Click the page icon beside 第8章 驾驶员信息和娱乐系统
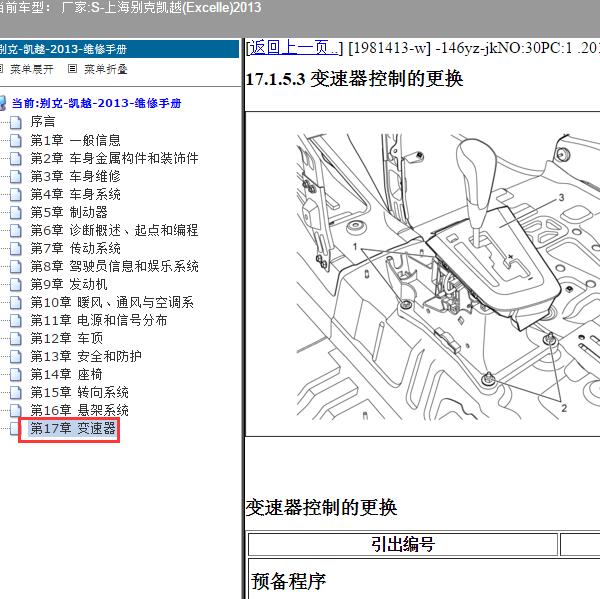The width and height of the screenshot is (600, 599). (x=16, y=266)
